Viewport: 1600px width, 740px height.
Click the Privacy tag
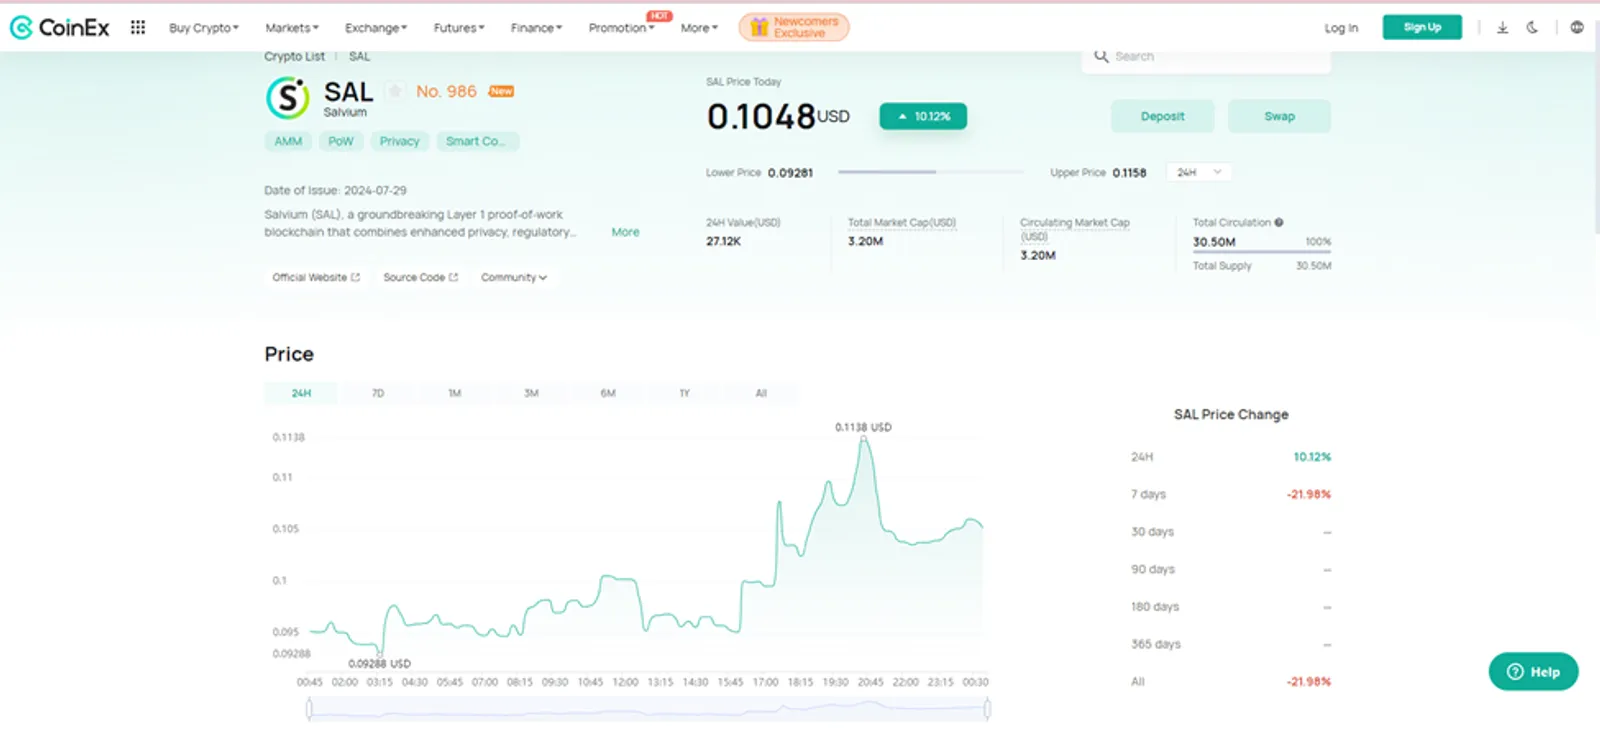pos(399,142)
